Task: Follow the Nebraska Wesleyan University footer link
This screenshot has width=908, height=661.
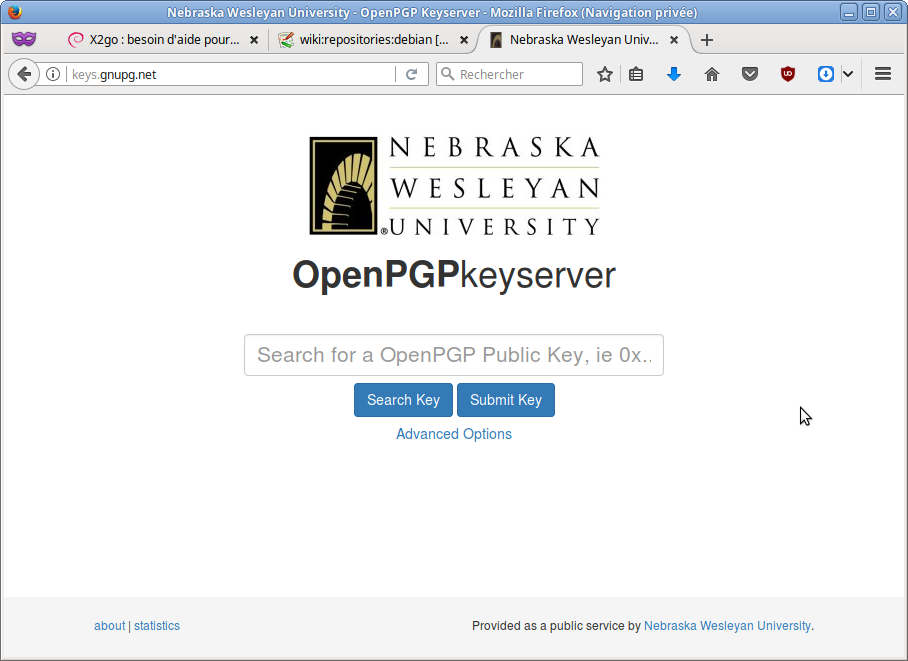Action: (727, 626)
